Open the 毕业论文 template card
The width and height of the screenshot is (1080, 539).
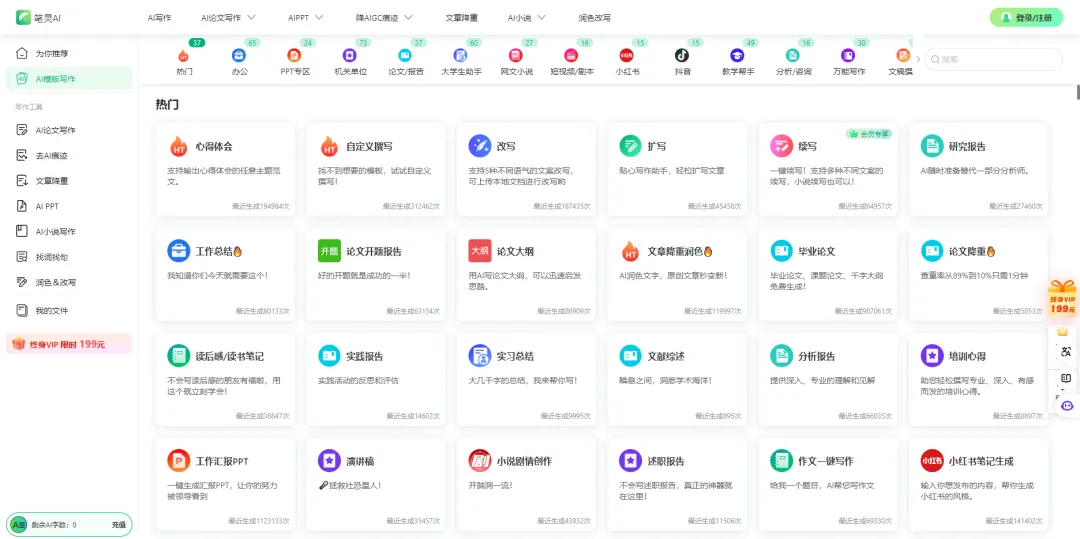point(828,274)
